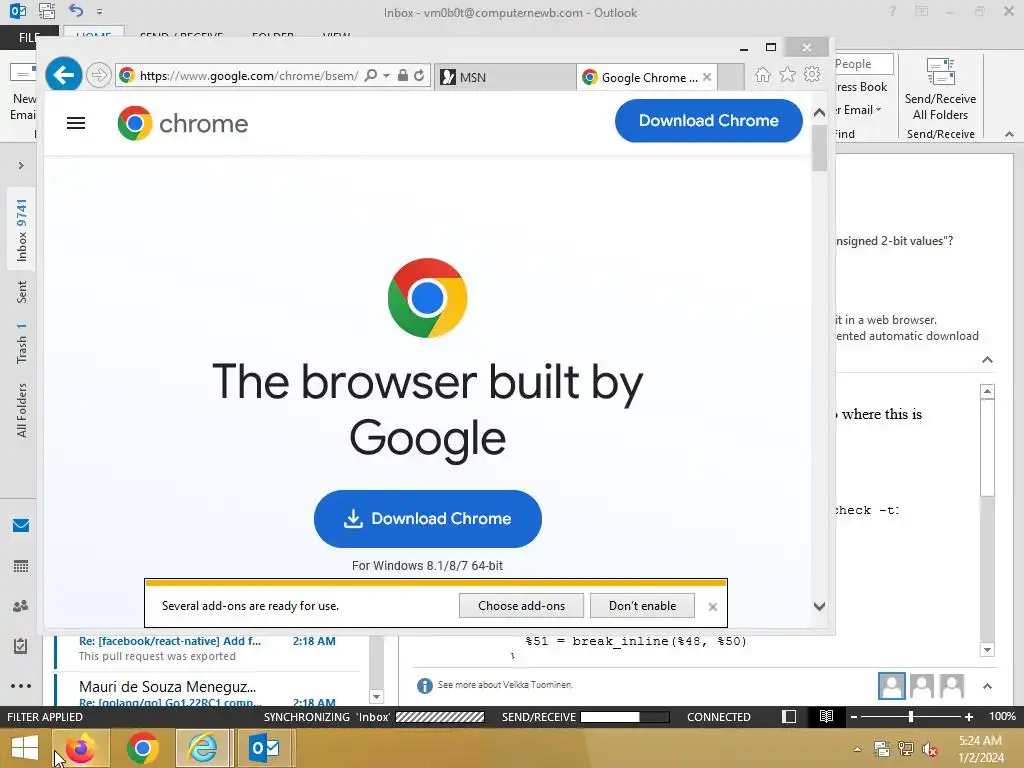
Task: Show hidden system tray icons arrow
Action: 857,749
